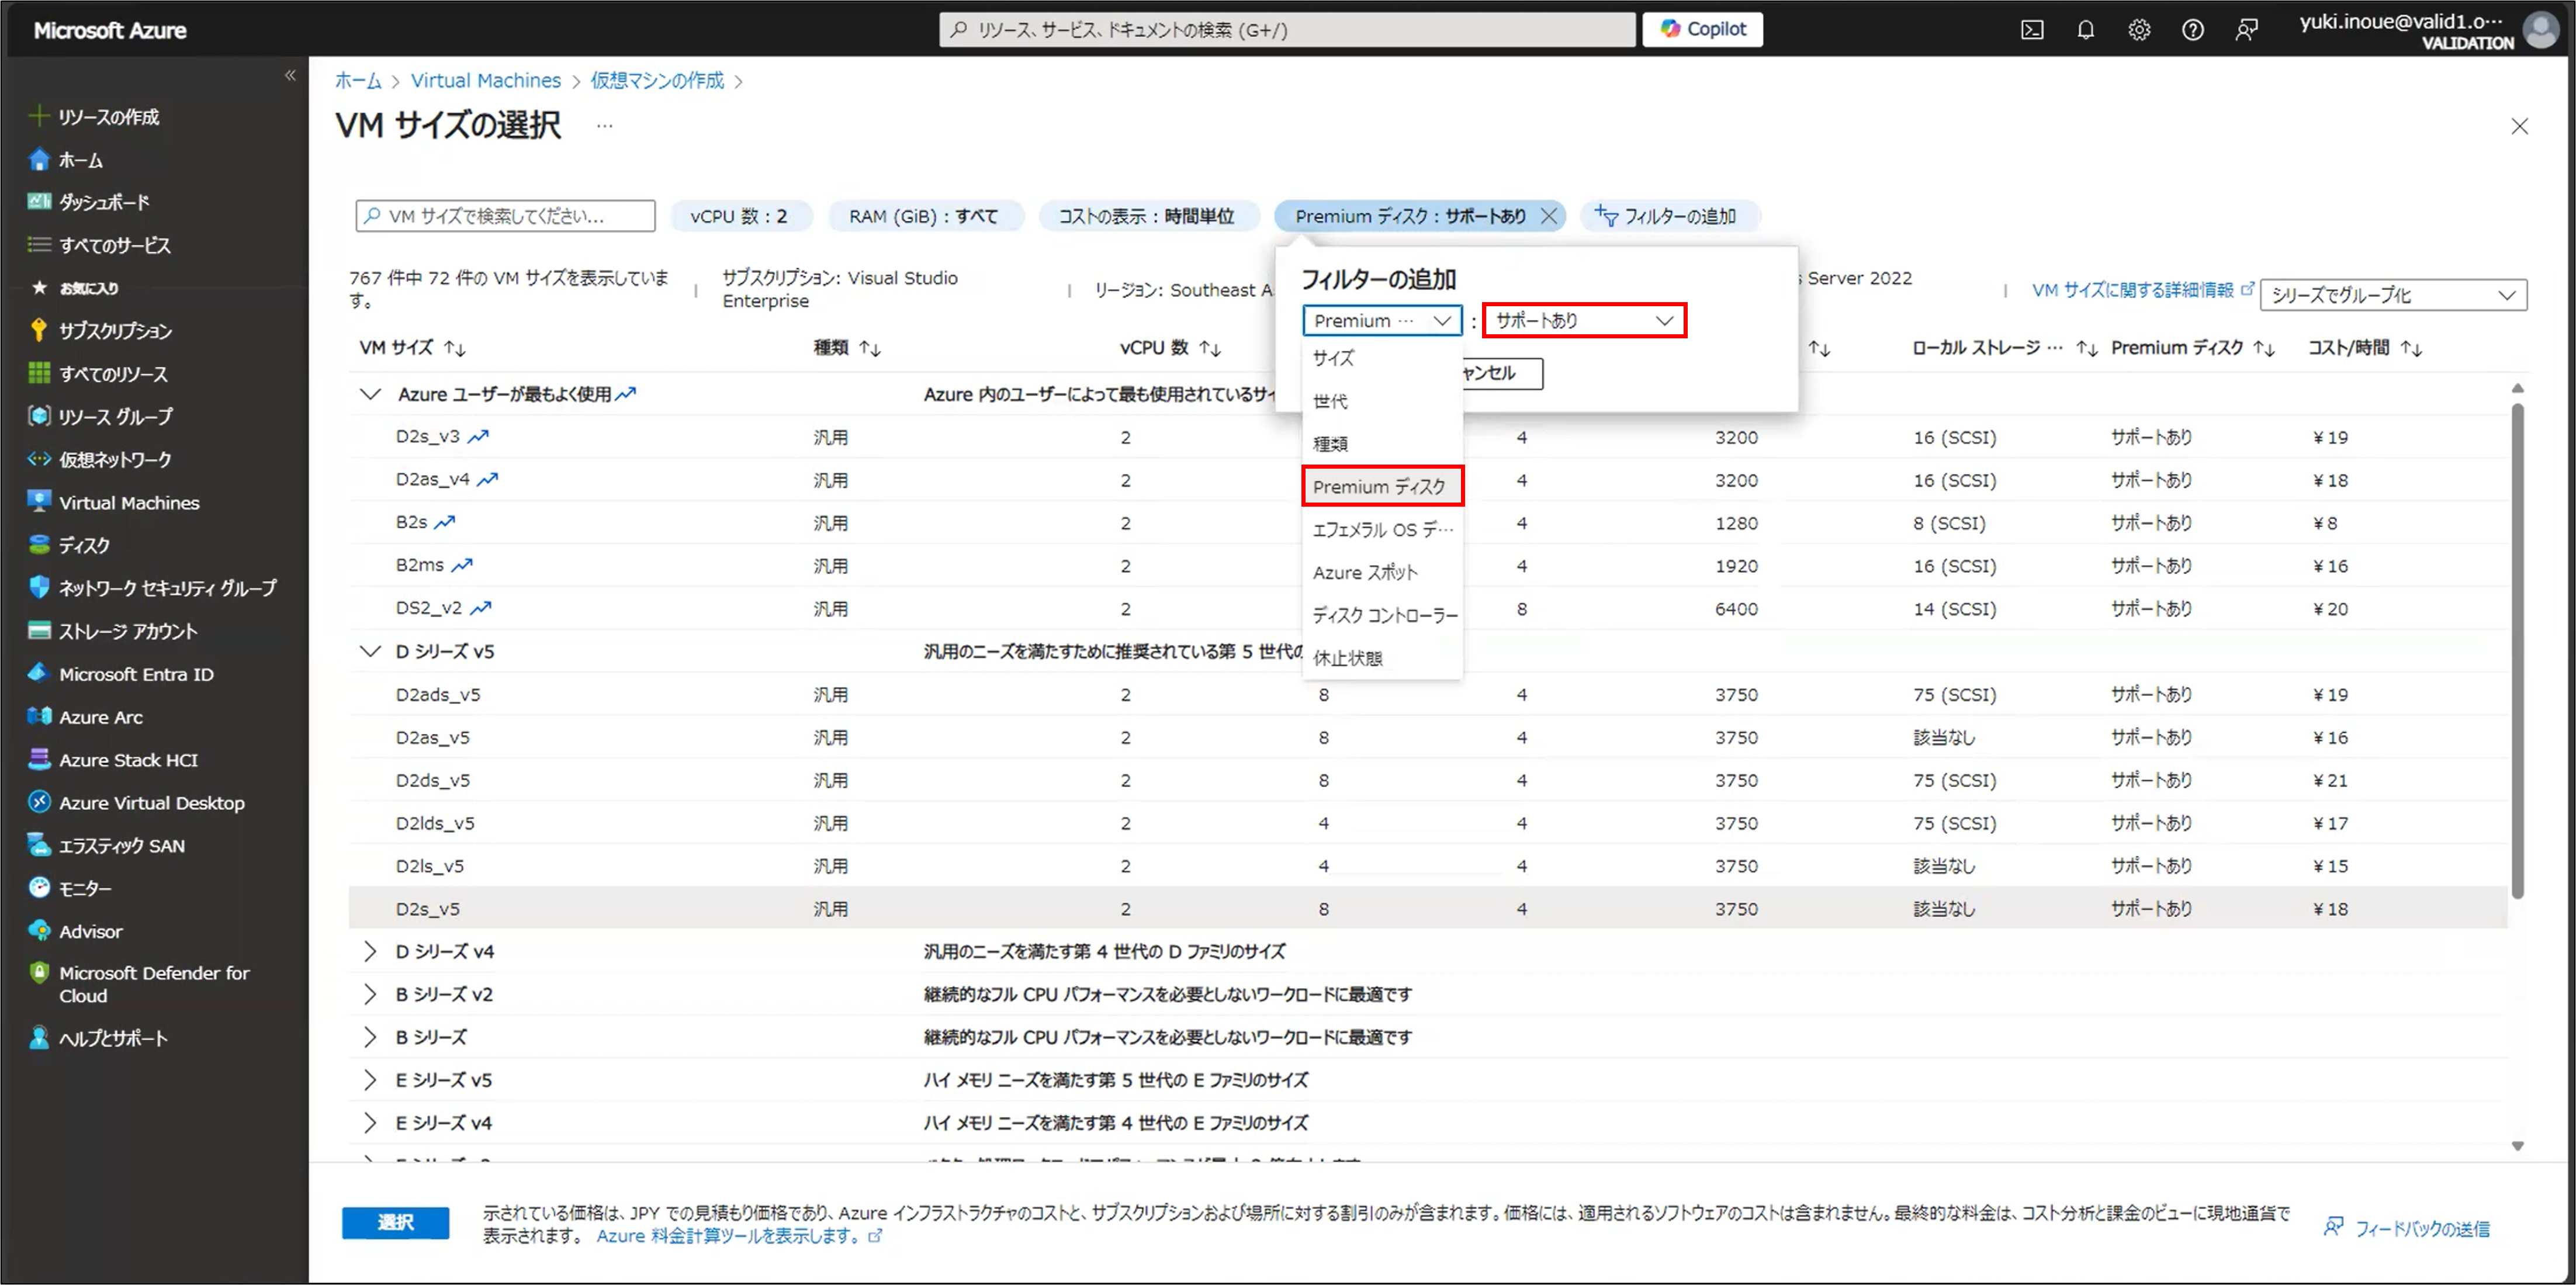Screen dimensions: 2576x1285
Task: Choose 種類 in filter list
Action: (x=1383, y=444)
